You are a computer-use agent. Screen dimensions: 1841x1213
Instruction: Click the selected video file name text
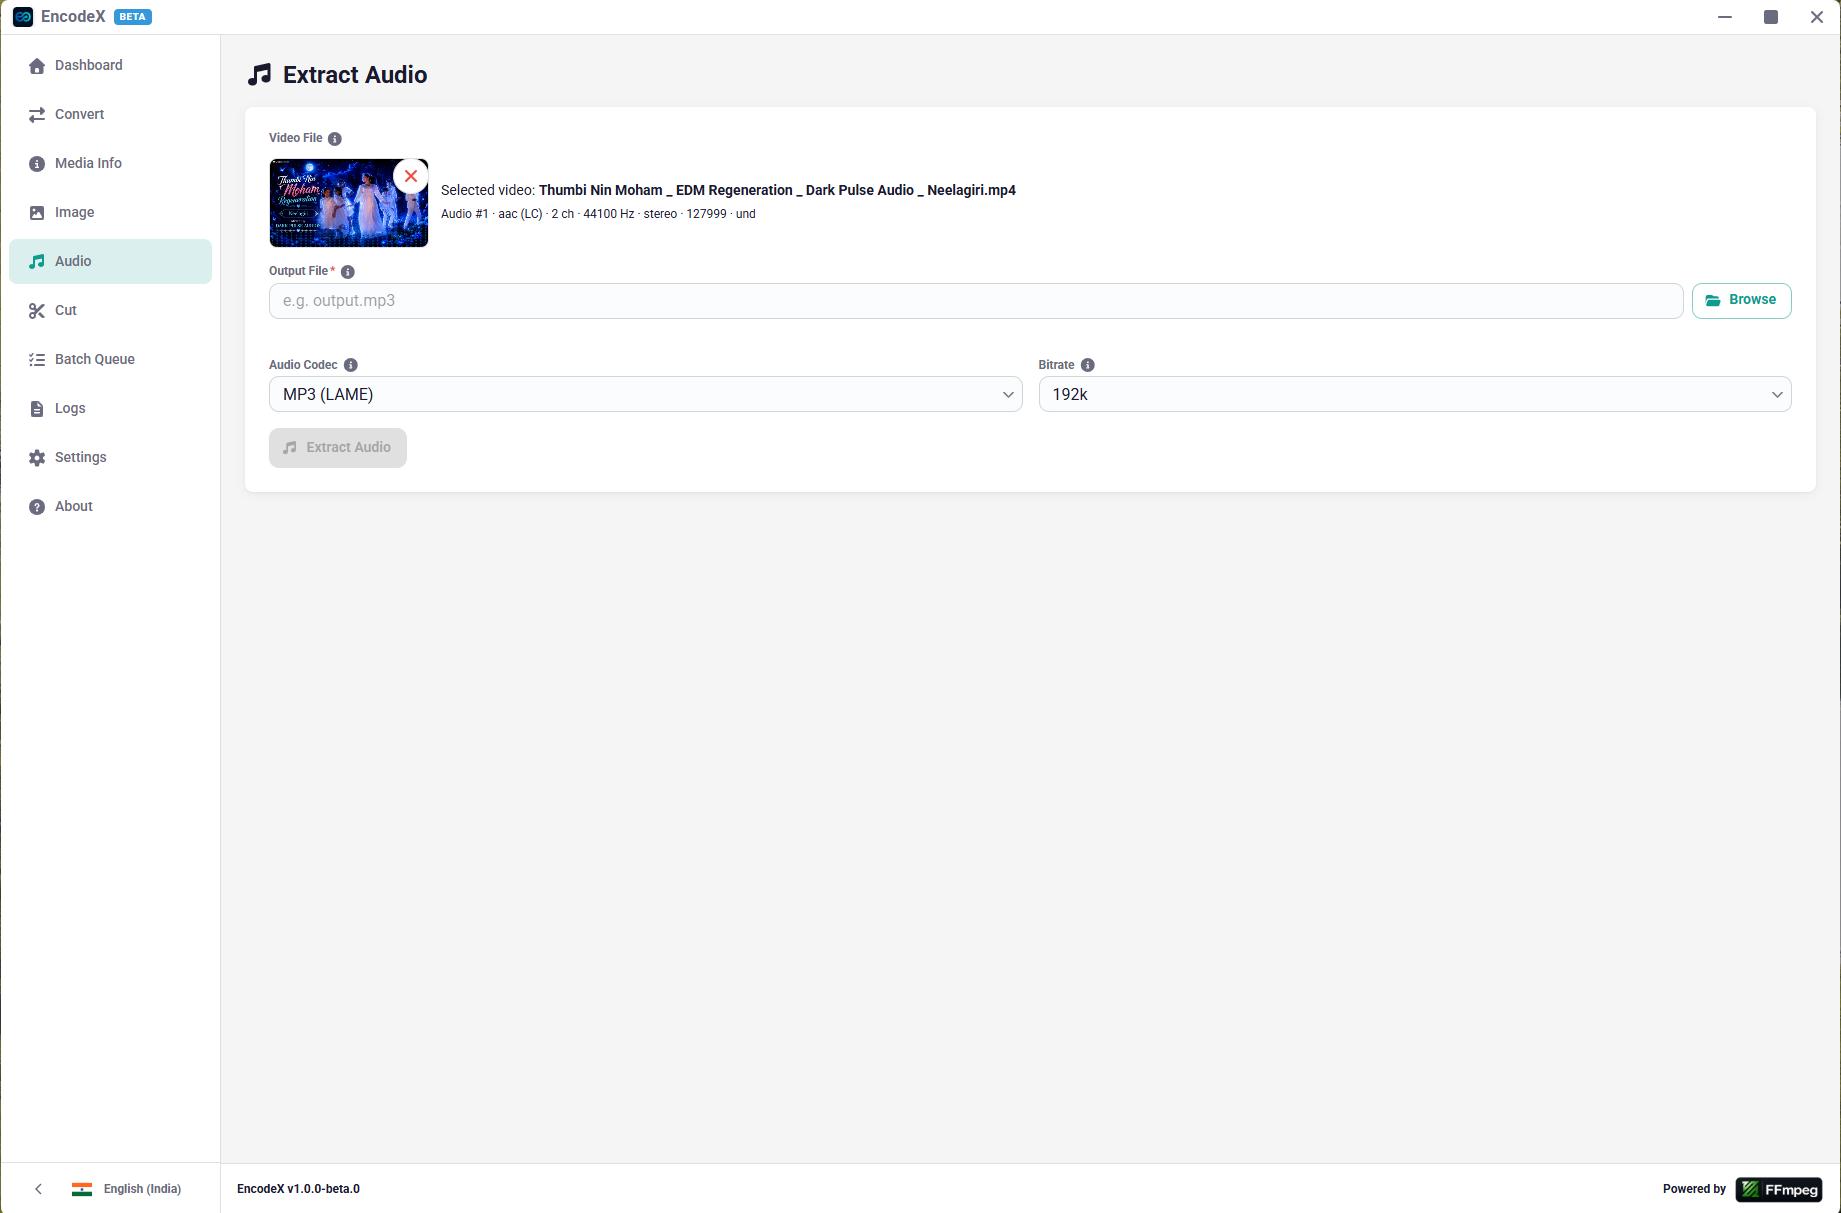(777, 190)
